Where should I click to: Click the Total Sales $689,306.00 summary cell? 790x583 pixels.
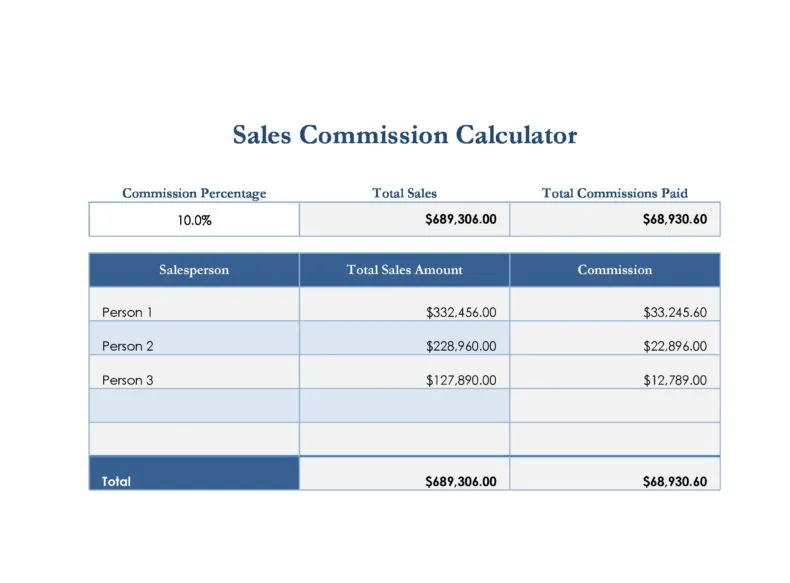click(404, 219)
